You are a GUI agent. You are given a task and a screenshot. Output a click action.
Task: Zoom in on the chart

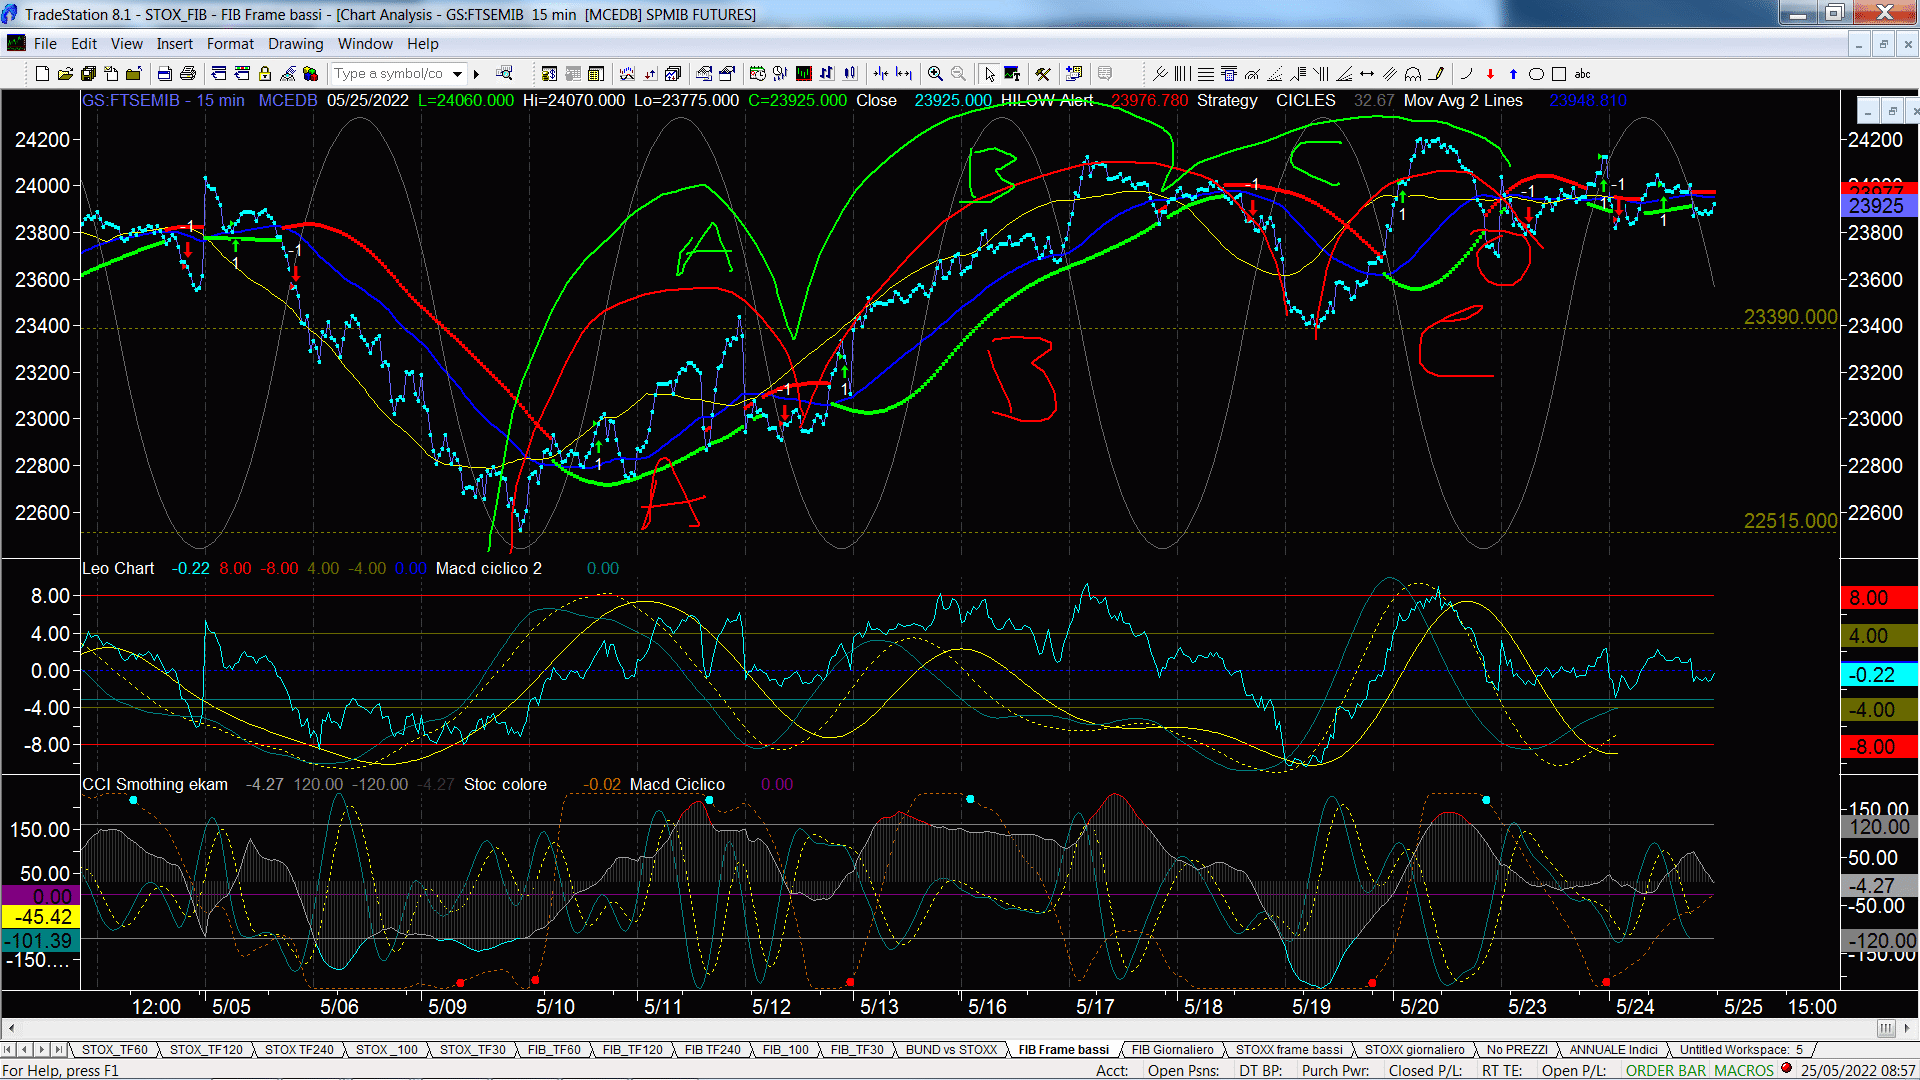935,74
